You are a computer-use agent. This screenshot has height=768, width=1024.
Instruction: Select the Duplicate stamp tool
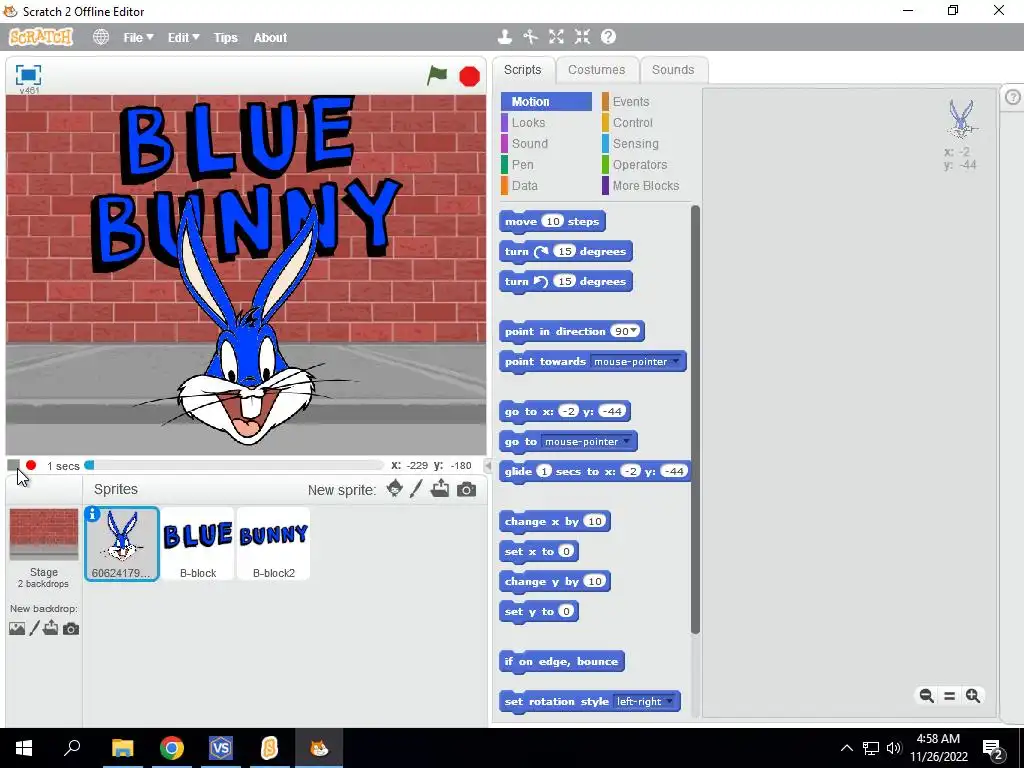pyautogui.click(x=504, y=37)
